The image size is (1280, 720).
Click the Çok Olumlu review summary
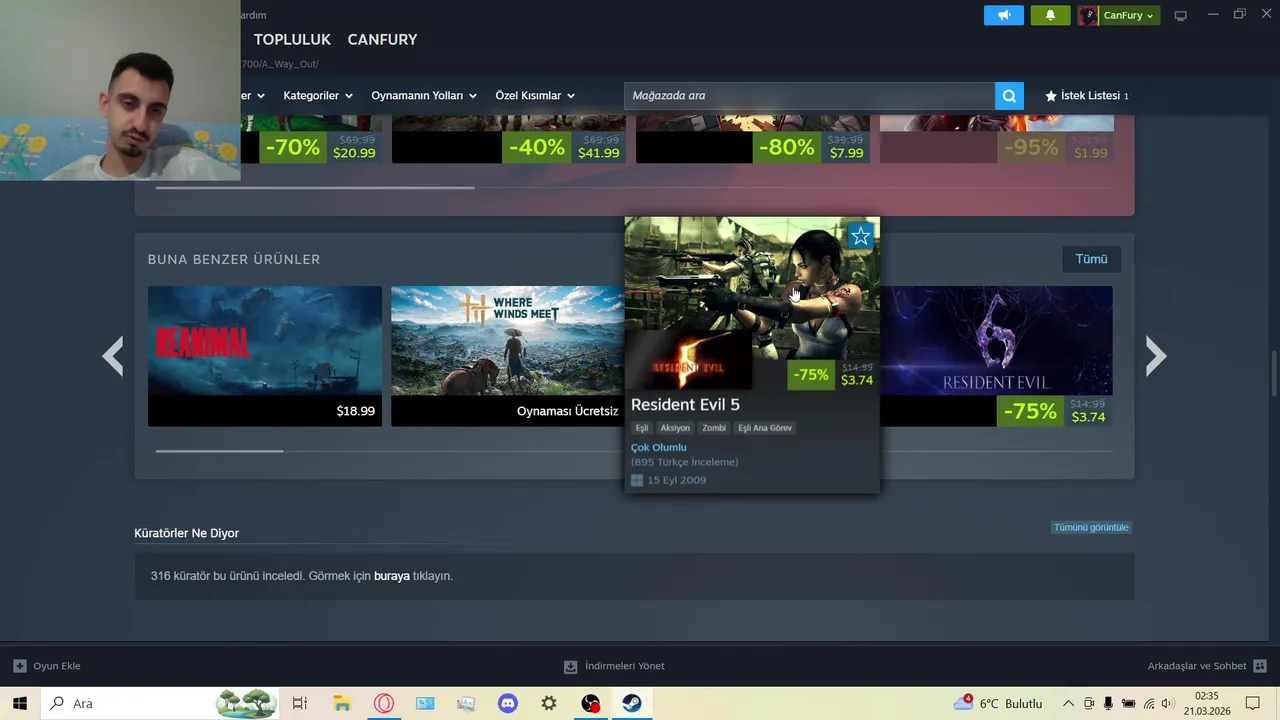pyautogui.click(x=659, y=447)
